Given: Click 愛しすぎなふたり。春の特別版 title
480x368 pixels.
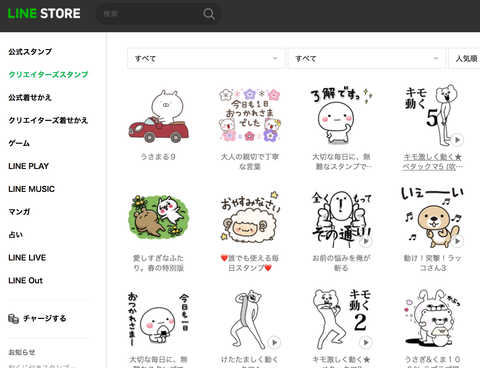Looking at the screenshot, I should 158,263.
